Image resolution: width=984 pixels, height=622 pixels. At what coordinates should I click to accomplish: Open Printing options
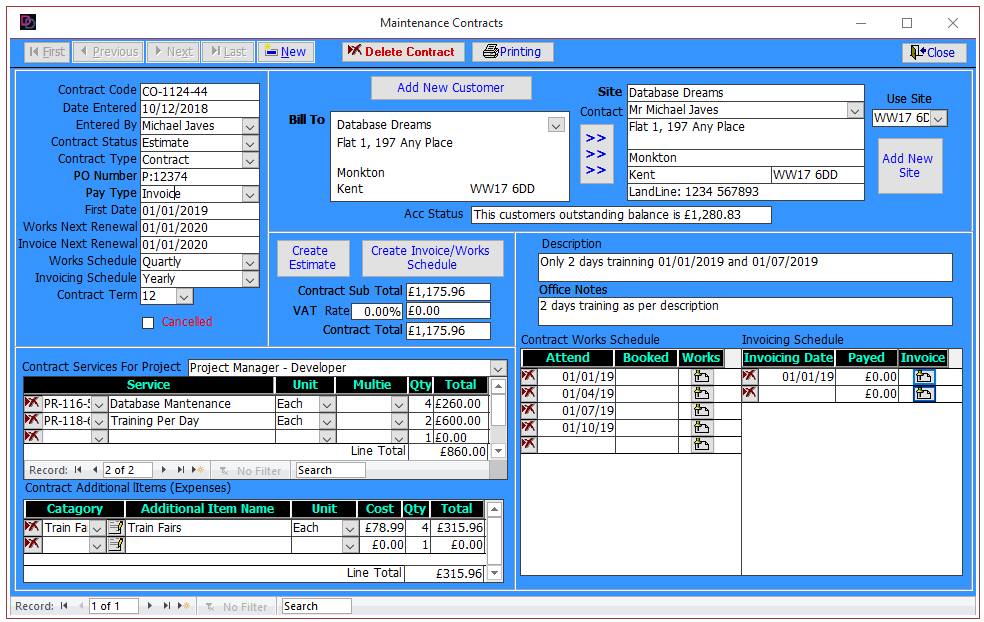click(513, 51)
